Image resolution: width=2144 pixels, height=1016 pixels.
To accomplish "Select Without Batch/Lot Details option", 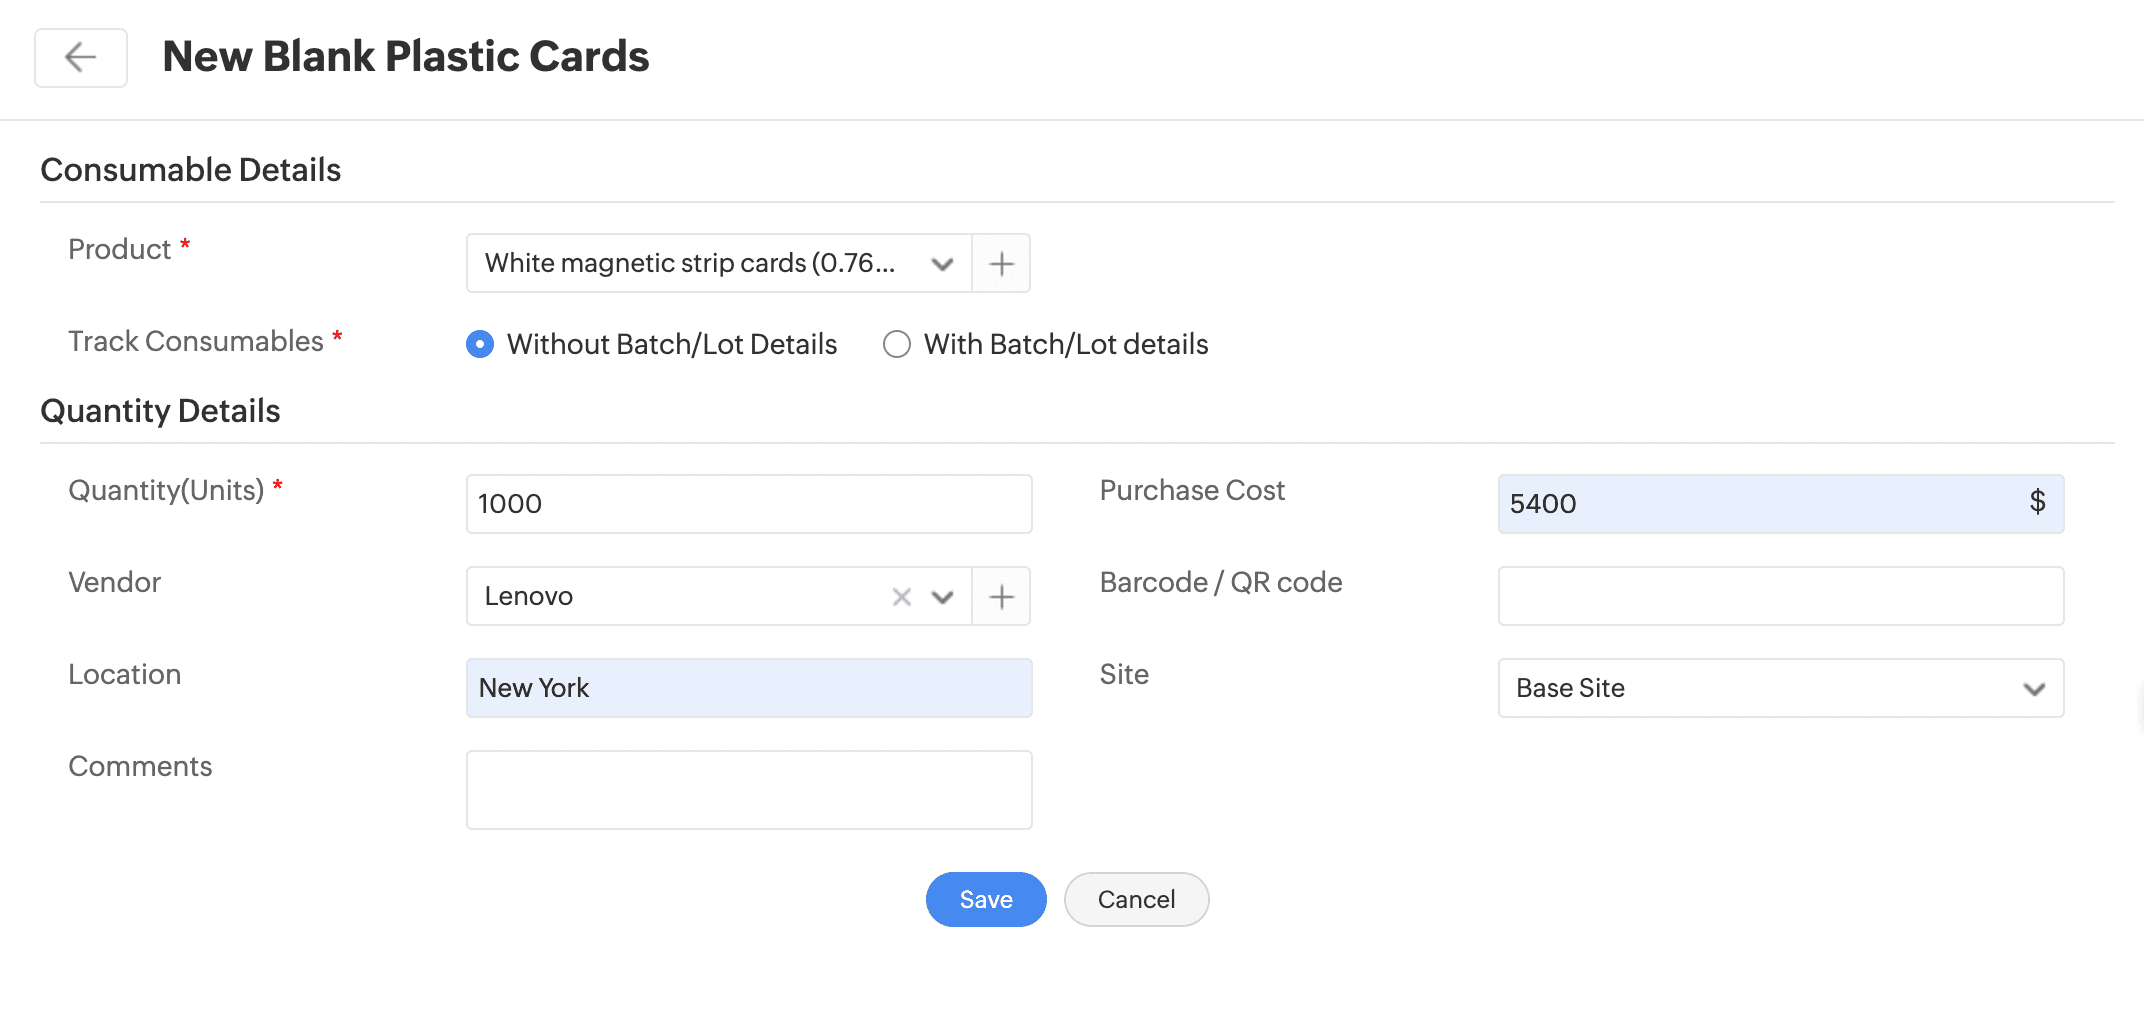I will tap(480, 345).
